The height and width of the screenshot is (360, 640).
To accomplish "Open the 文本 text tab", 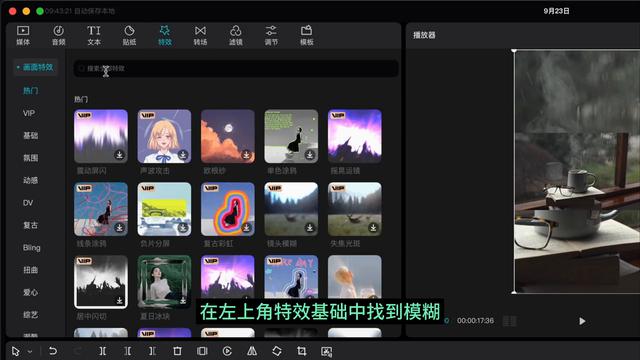I will click(x=94, y=35).
